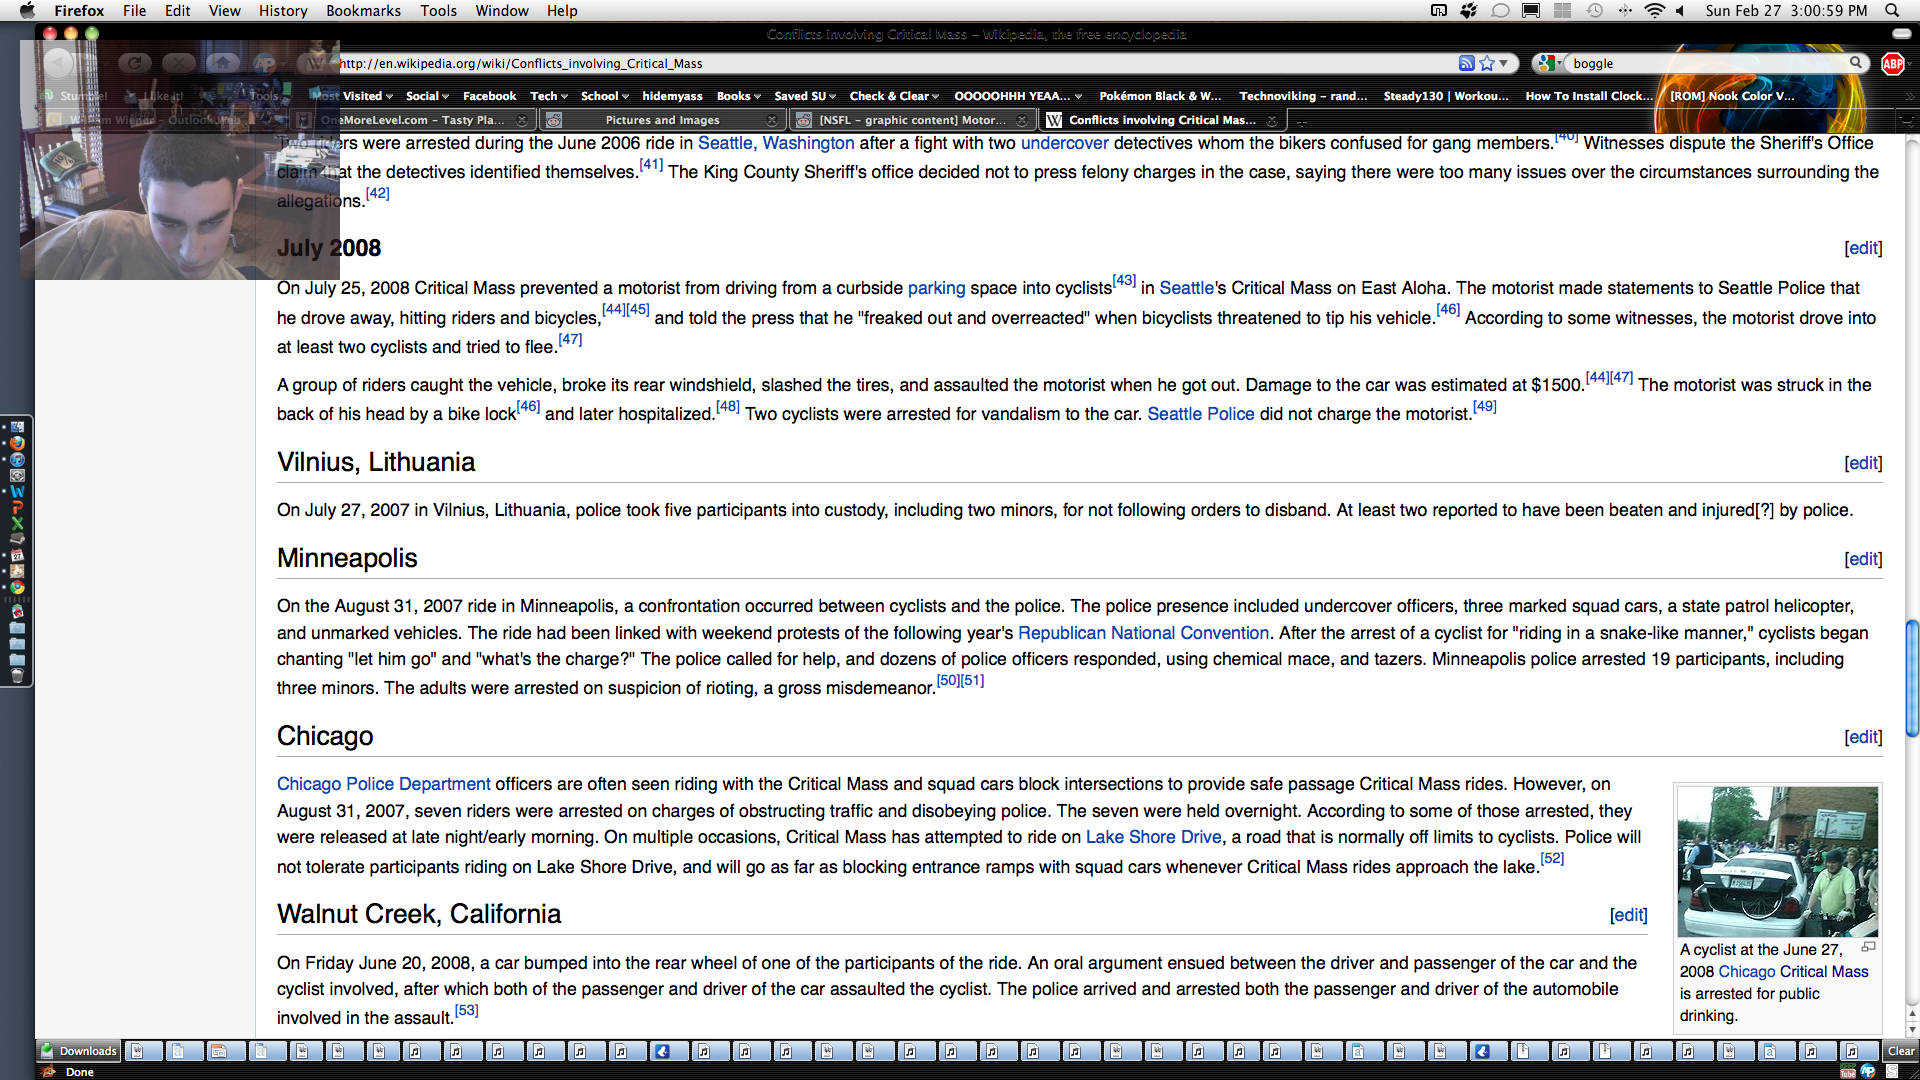Open the Bookmarks menu
1920x1080 pixels.
click(363, 10)
